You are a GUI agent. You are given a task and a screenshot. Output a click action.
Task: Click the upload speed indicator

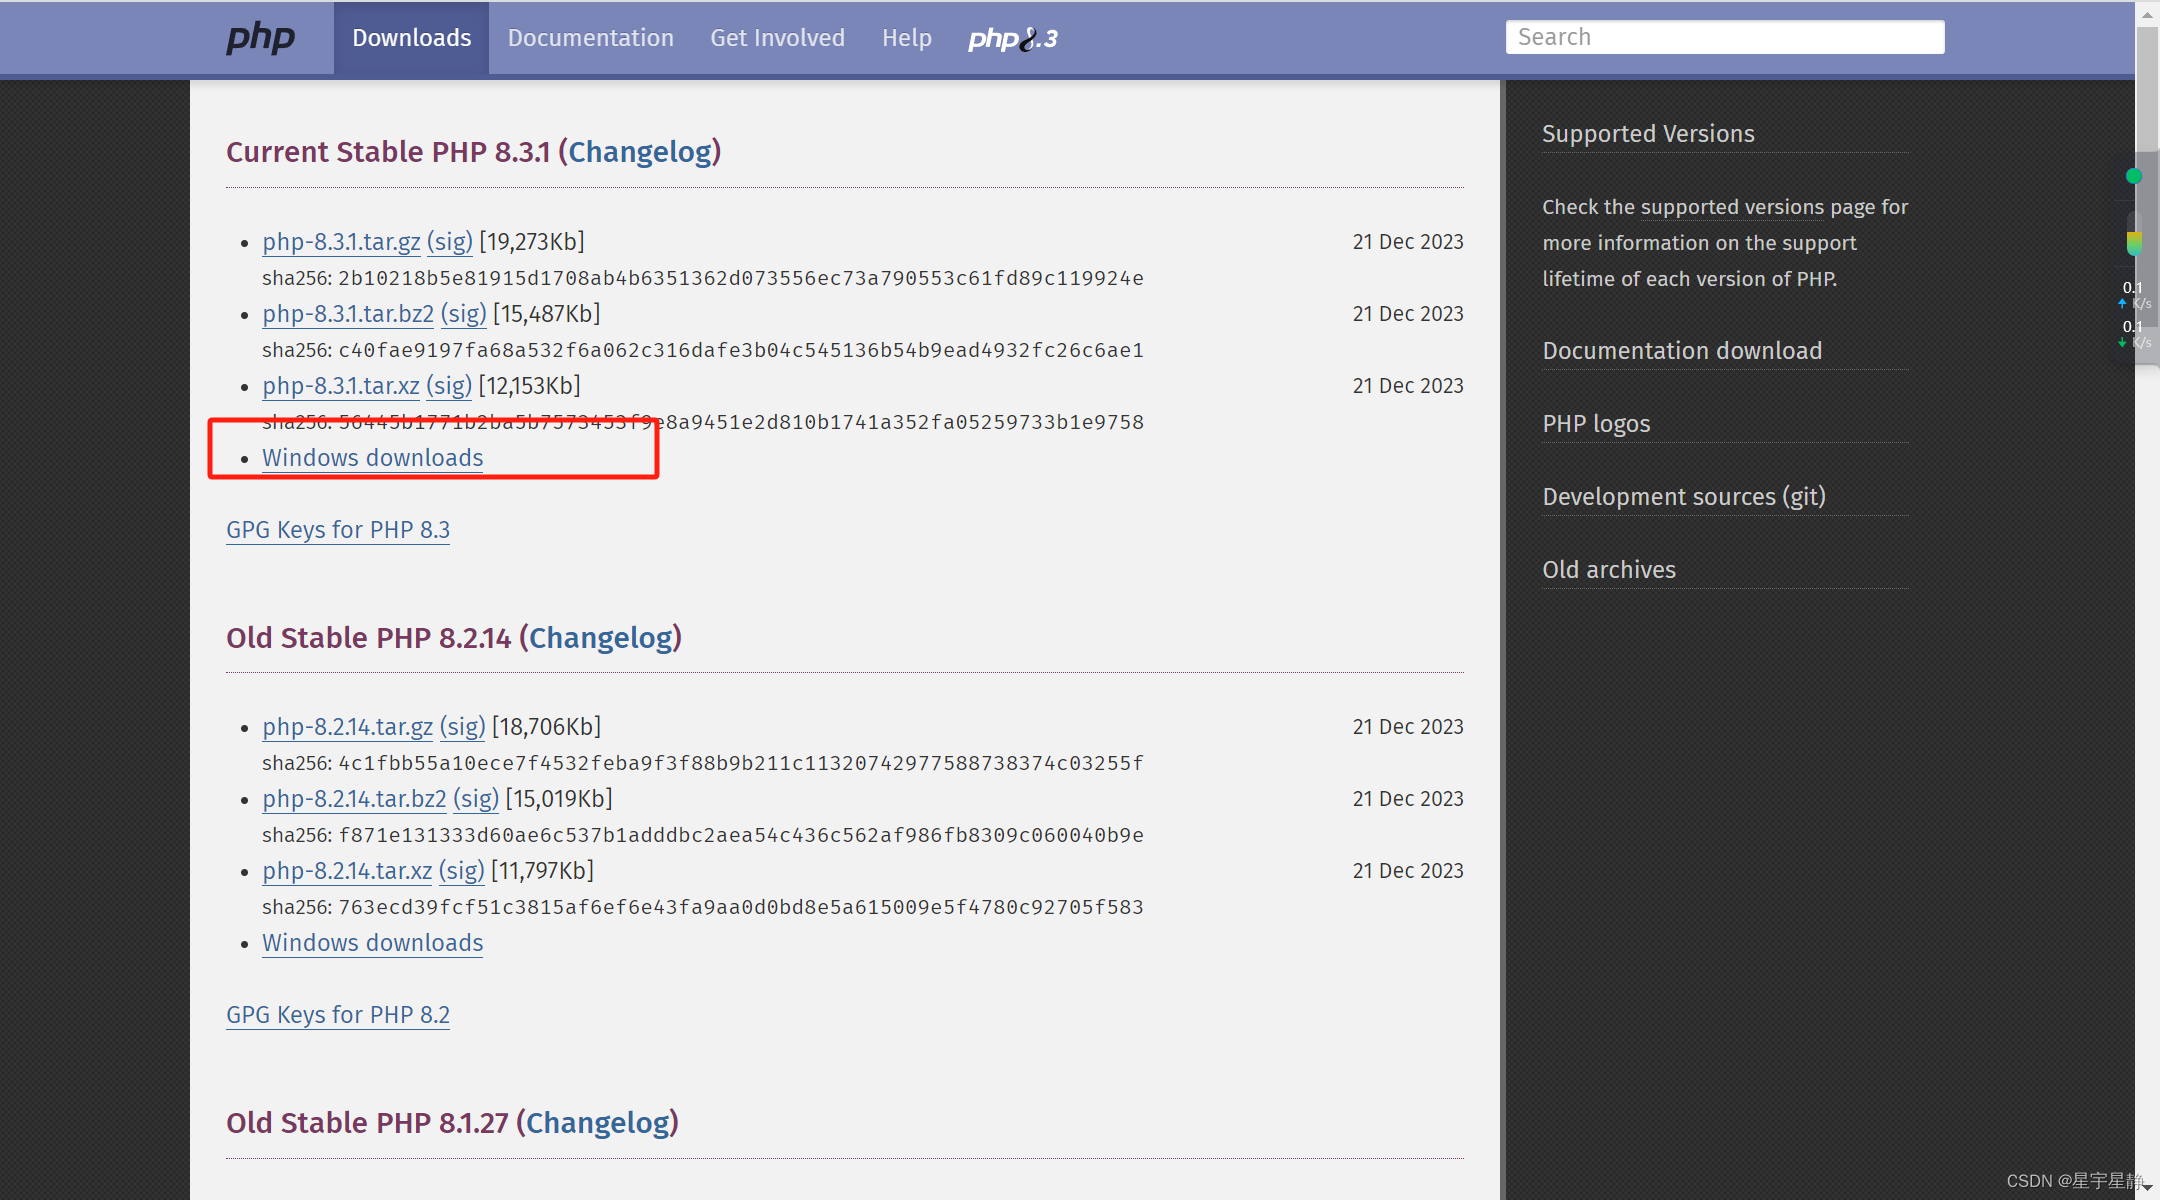click(2136, 295)
